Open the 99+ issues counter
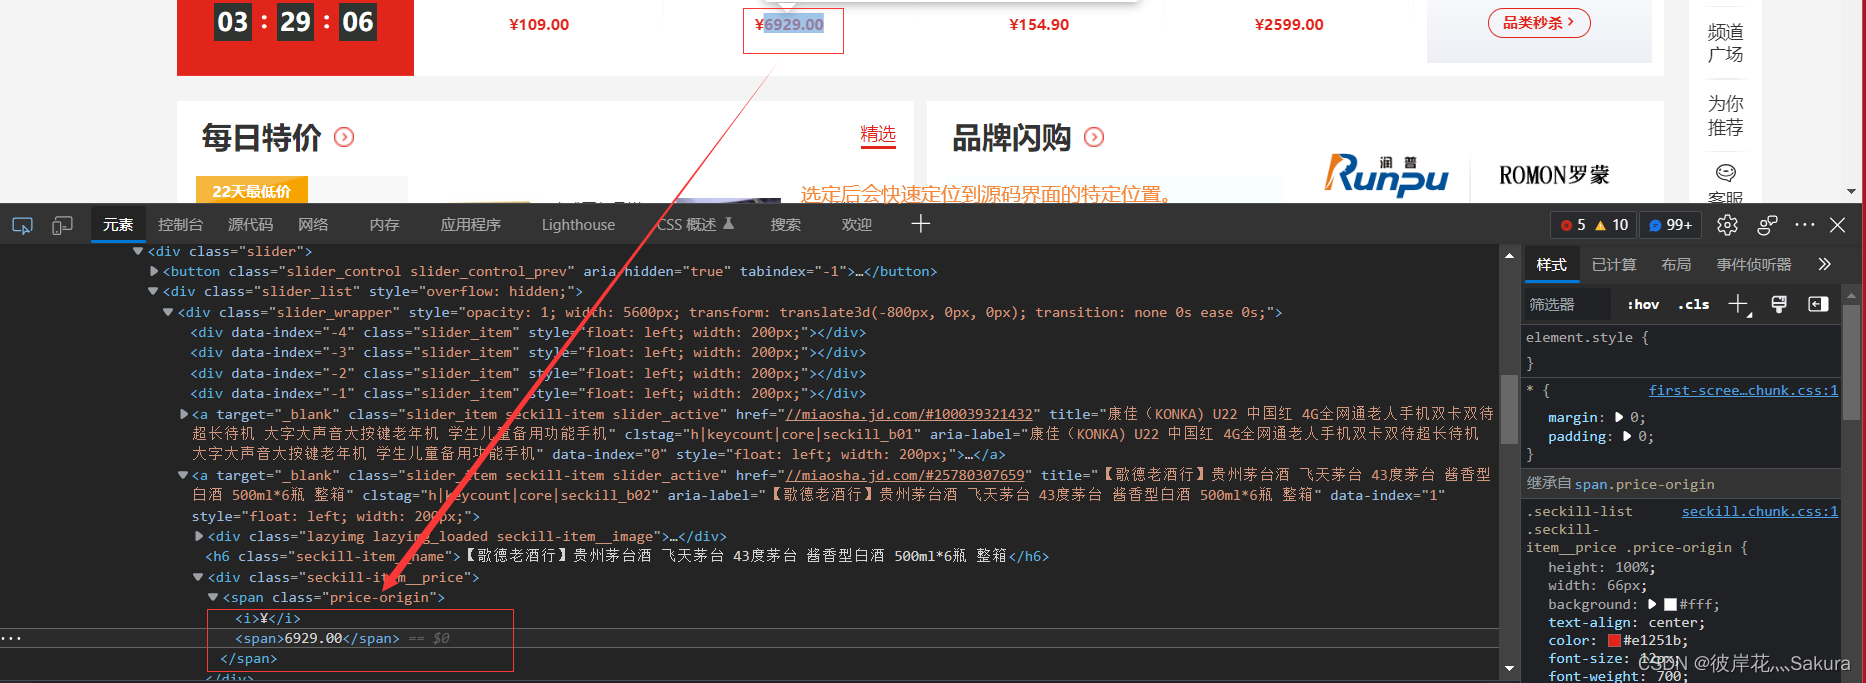The image size is (1866, 683). point(1671,225)
